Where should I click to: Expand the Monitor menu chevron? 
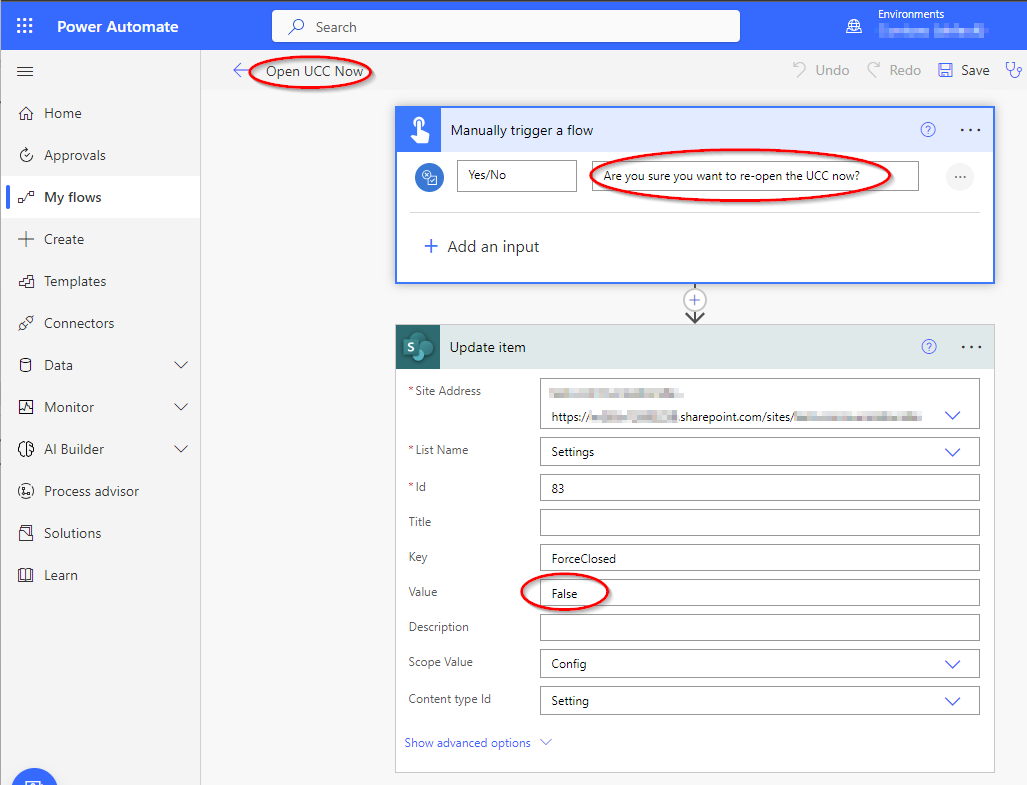tap(181, 407)
